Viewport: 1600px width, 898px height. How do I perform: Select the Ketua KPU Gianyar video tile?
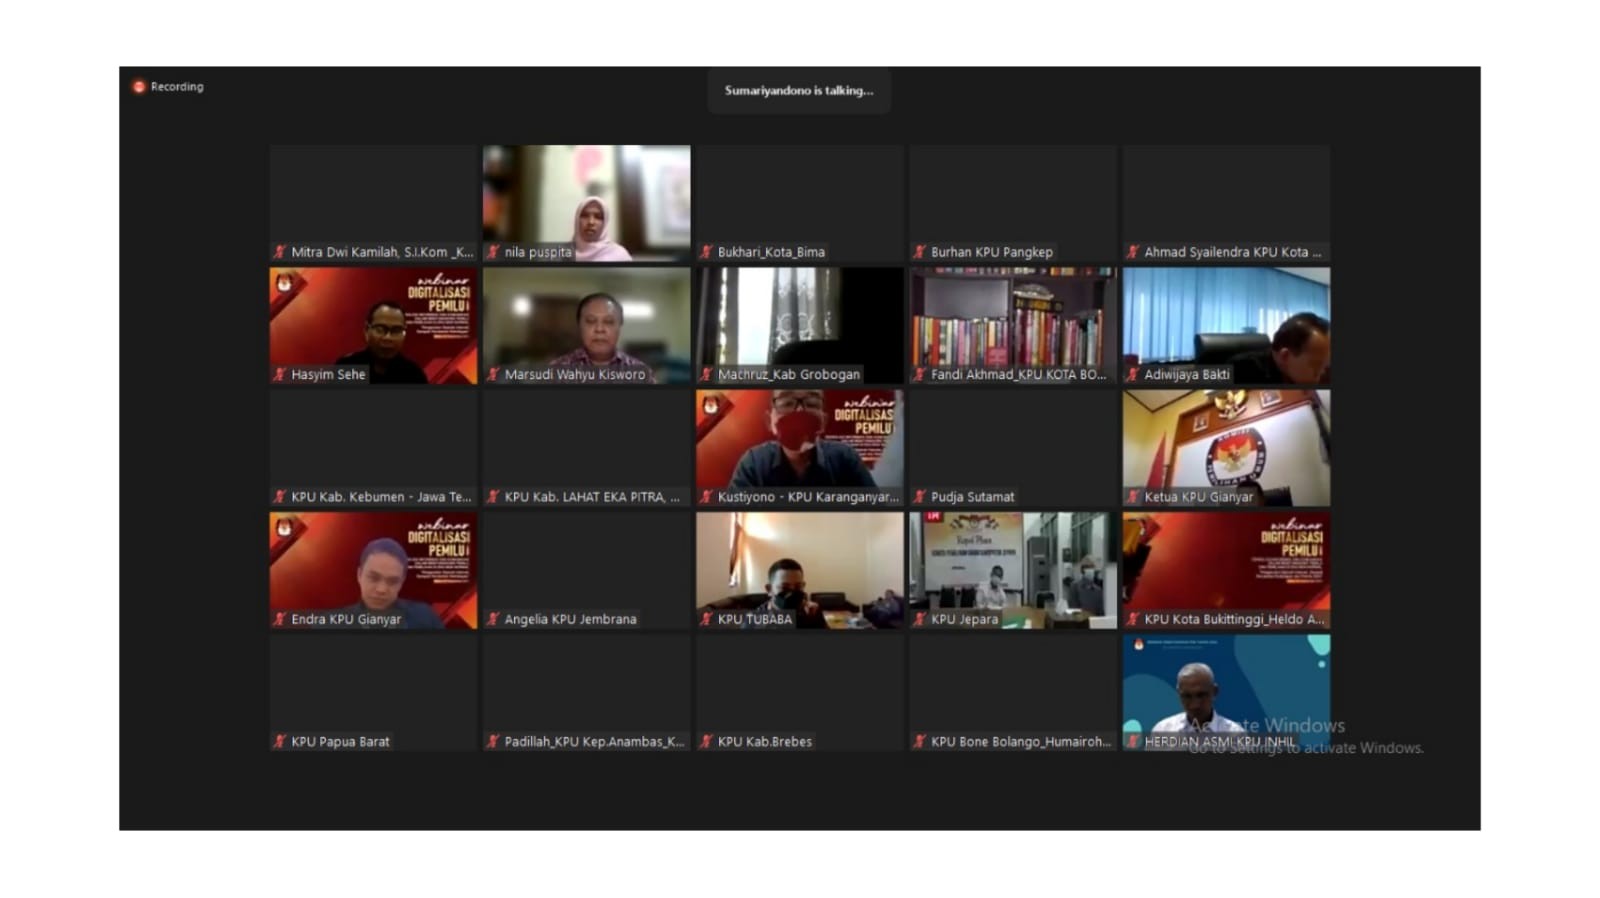tap(1226, 442)
